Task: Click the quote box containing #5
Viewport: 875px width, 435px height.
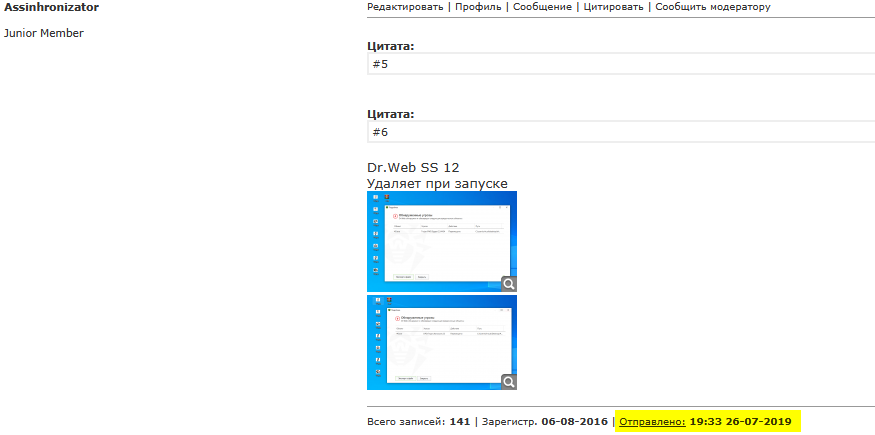Action: tap(620, 64)
